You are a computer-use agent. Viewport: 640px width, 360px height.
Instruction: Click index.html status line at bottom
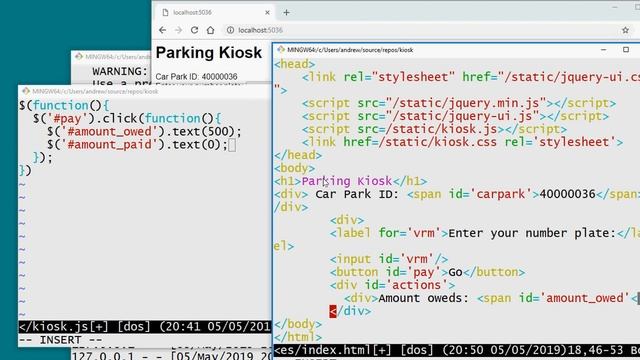point(456,350)
